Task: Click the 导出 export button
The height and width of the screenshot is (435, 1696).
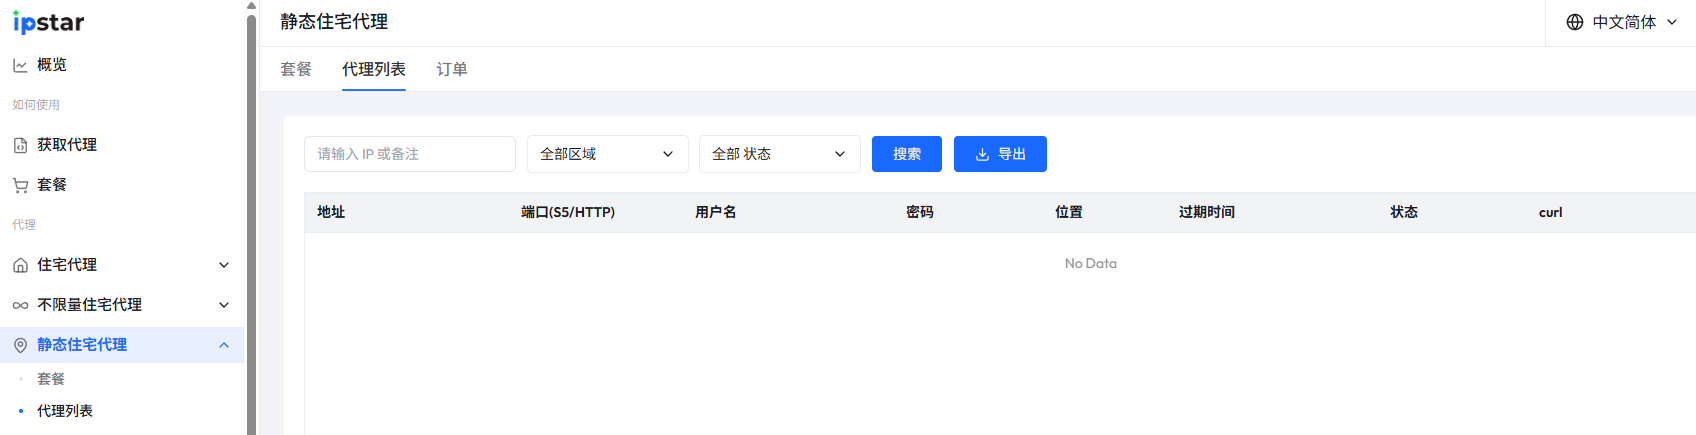Action: (1000, 154)
